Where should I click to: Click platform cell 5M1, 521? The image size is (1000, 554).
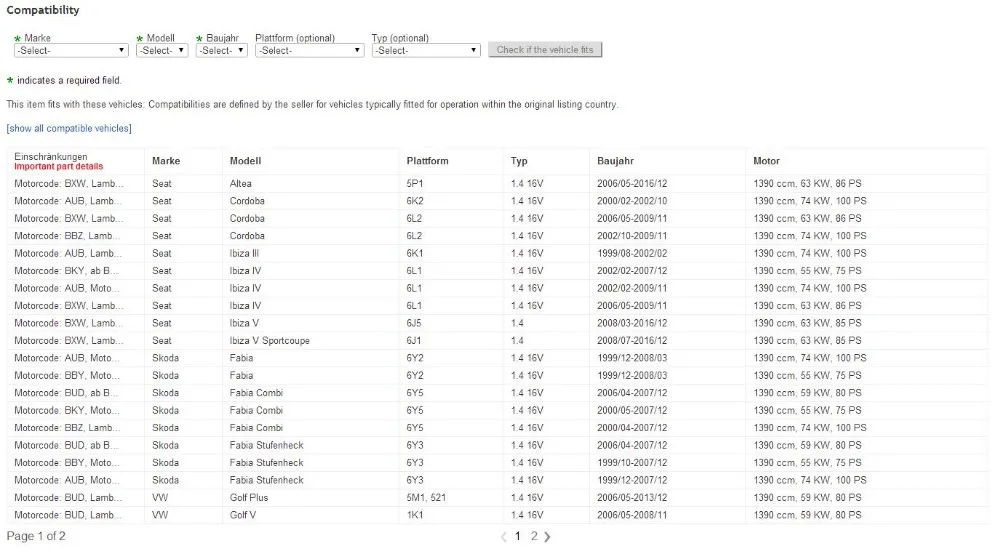pyautogui.click(x=426, y=498)
